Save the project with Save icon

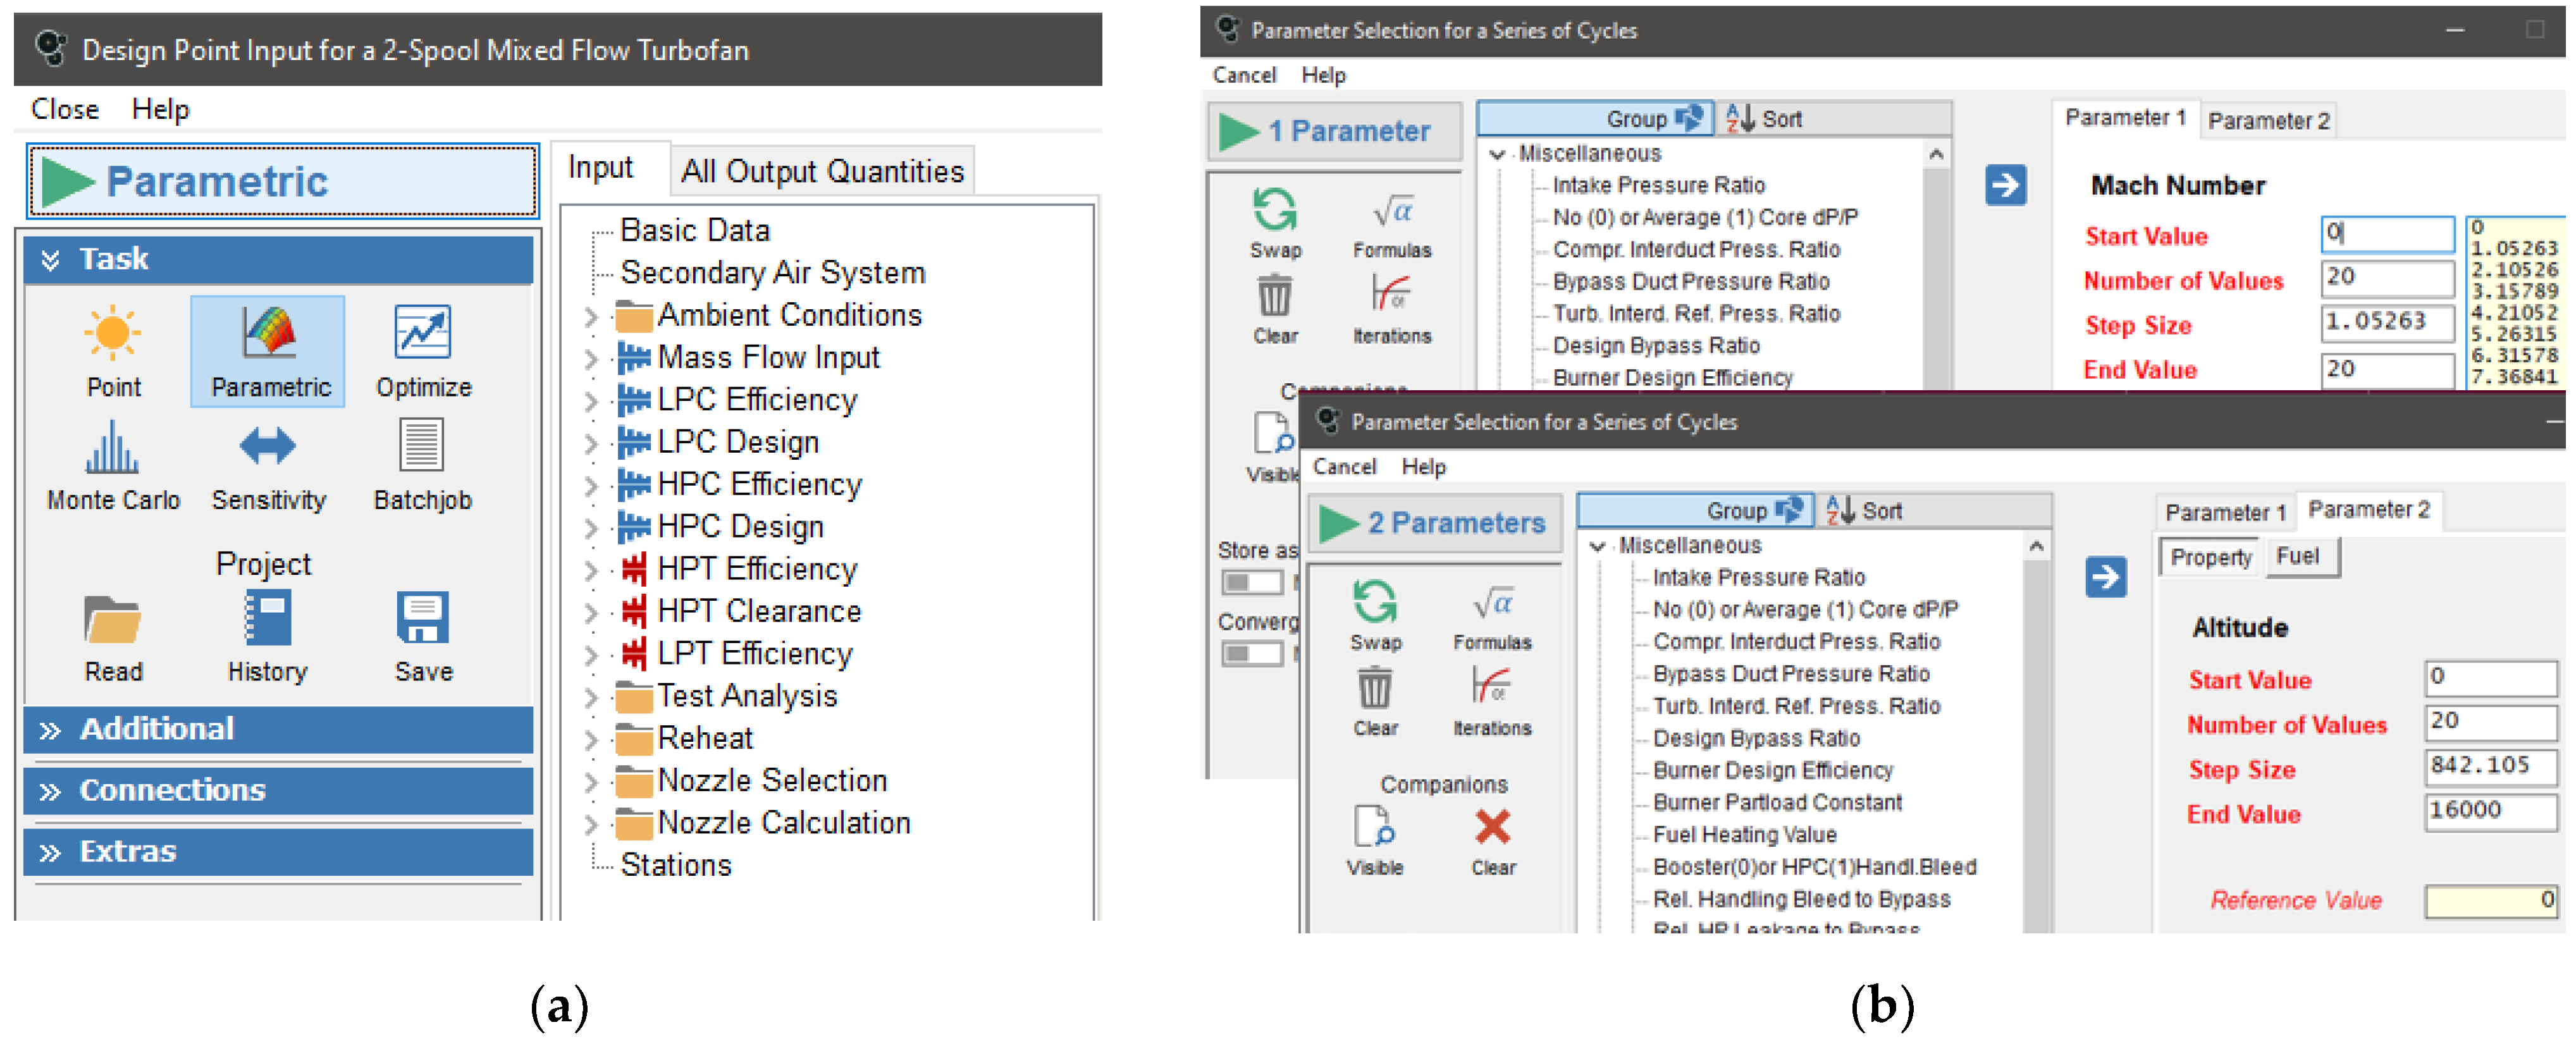pyautogui.click(x=422, y=618)
